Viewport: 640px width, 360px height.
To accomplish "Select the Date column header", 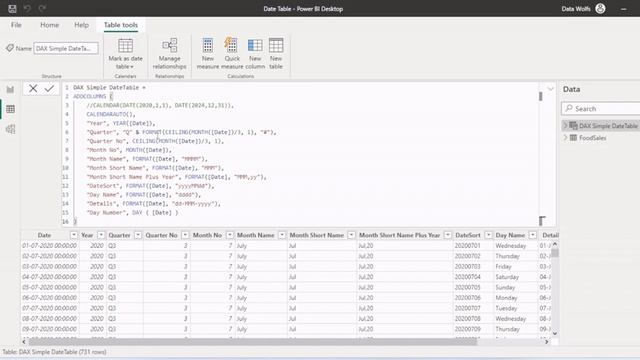I will [44, 235].
